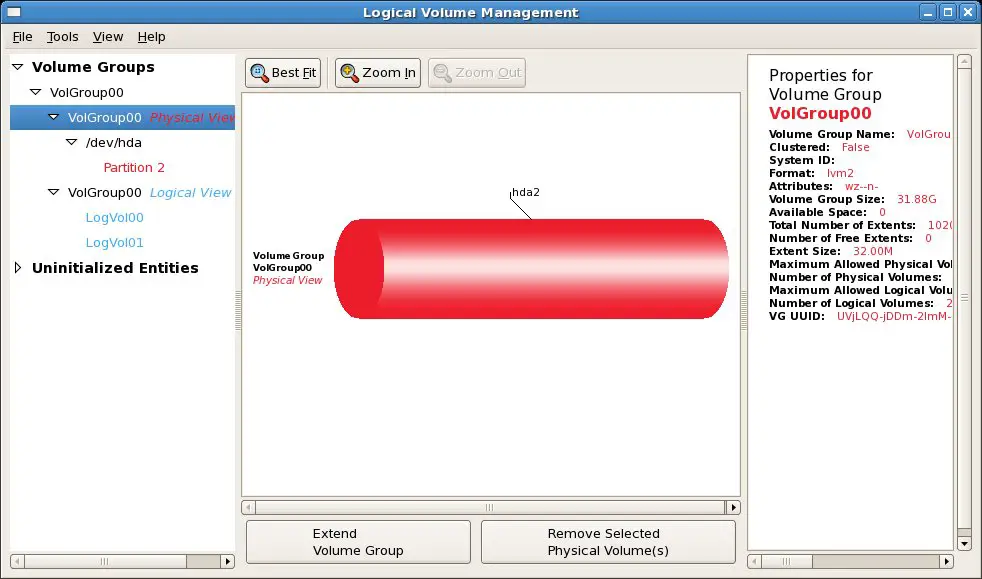This screenshot has height=579, width=982.
Task: Open the View menu
Action: (107, 36)
